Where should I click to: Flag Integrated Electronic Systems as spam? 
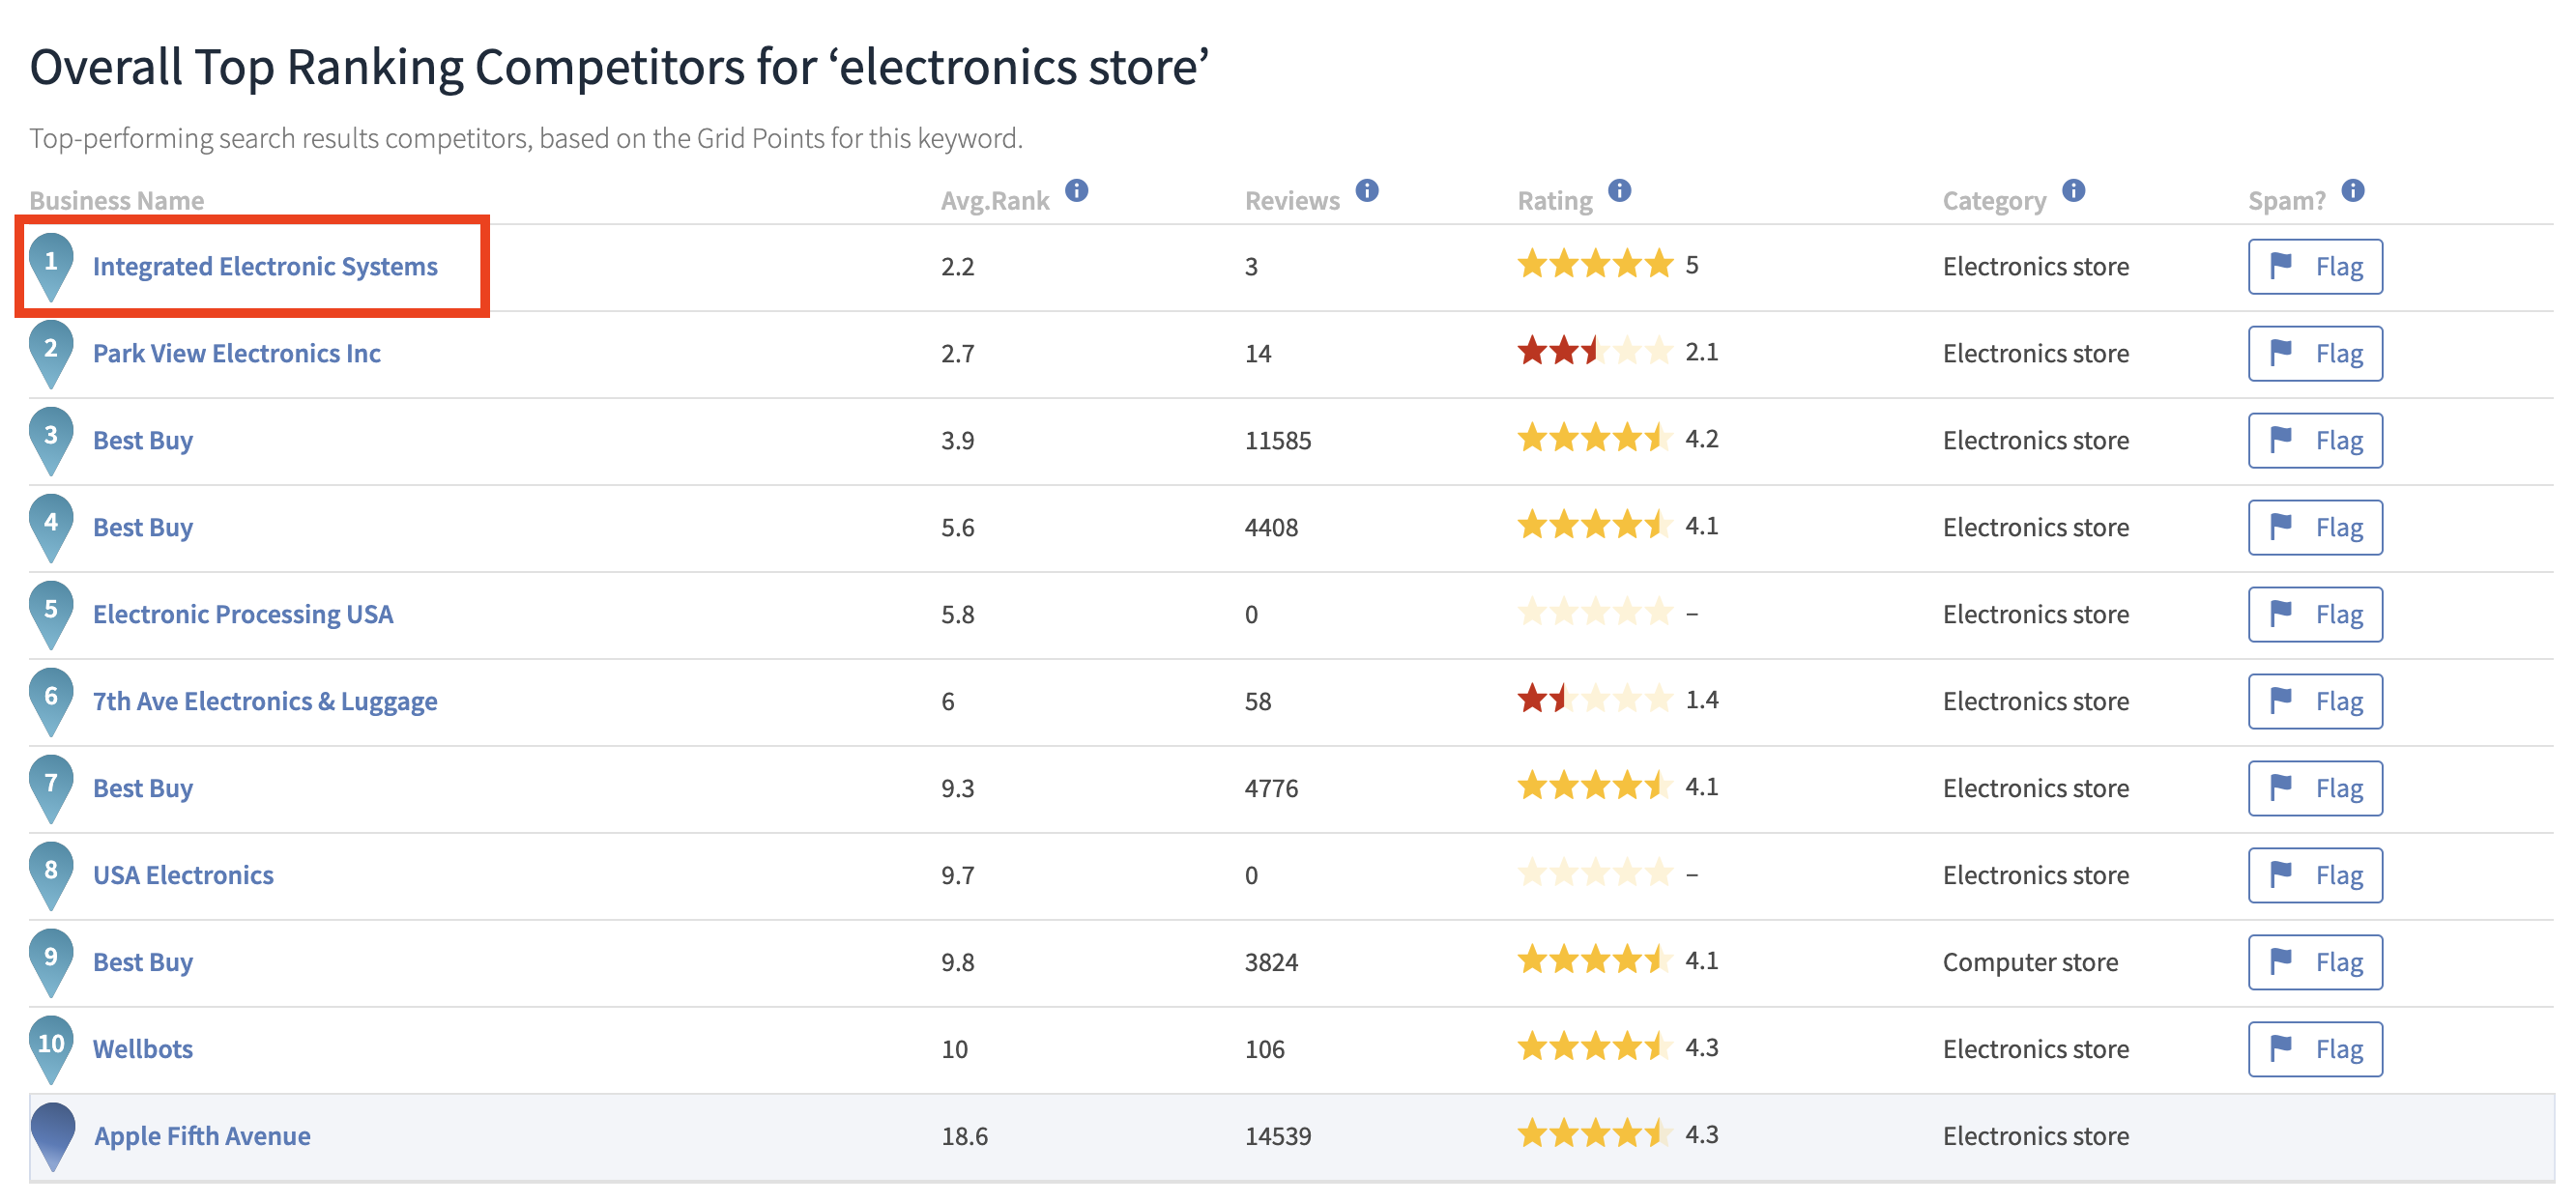coord(2315,267)
